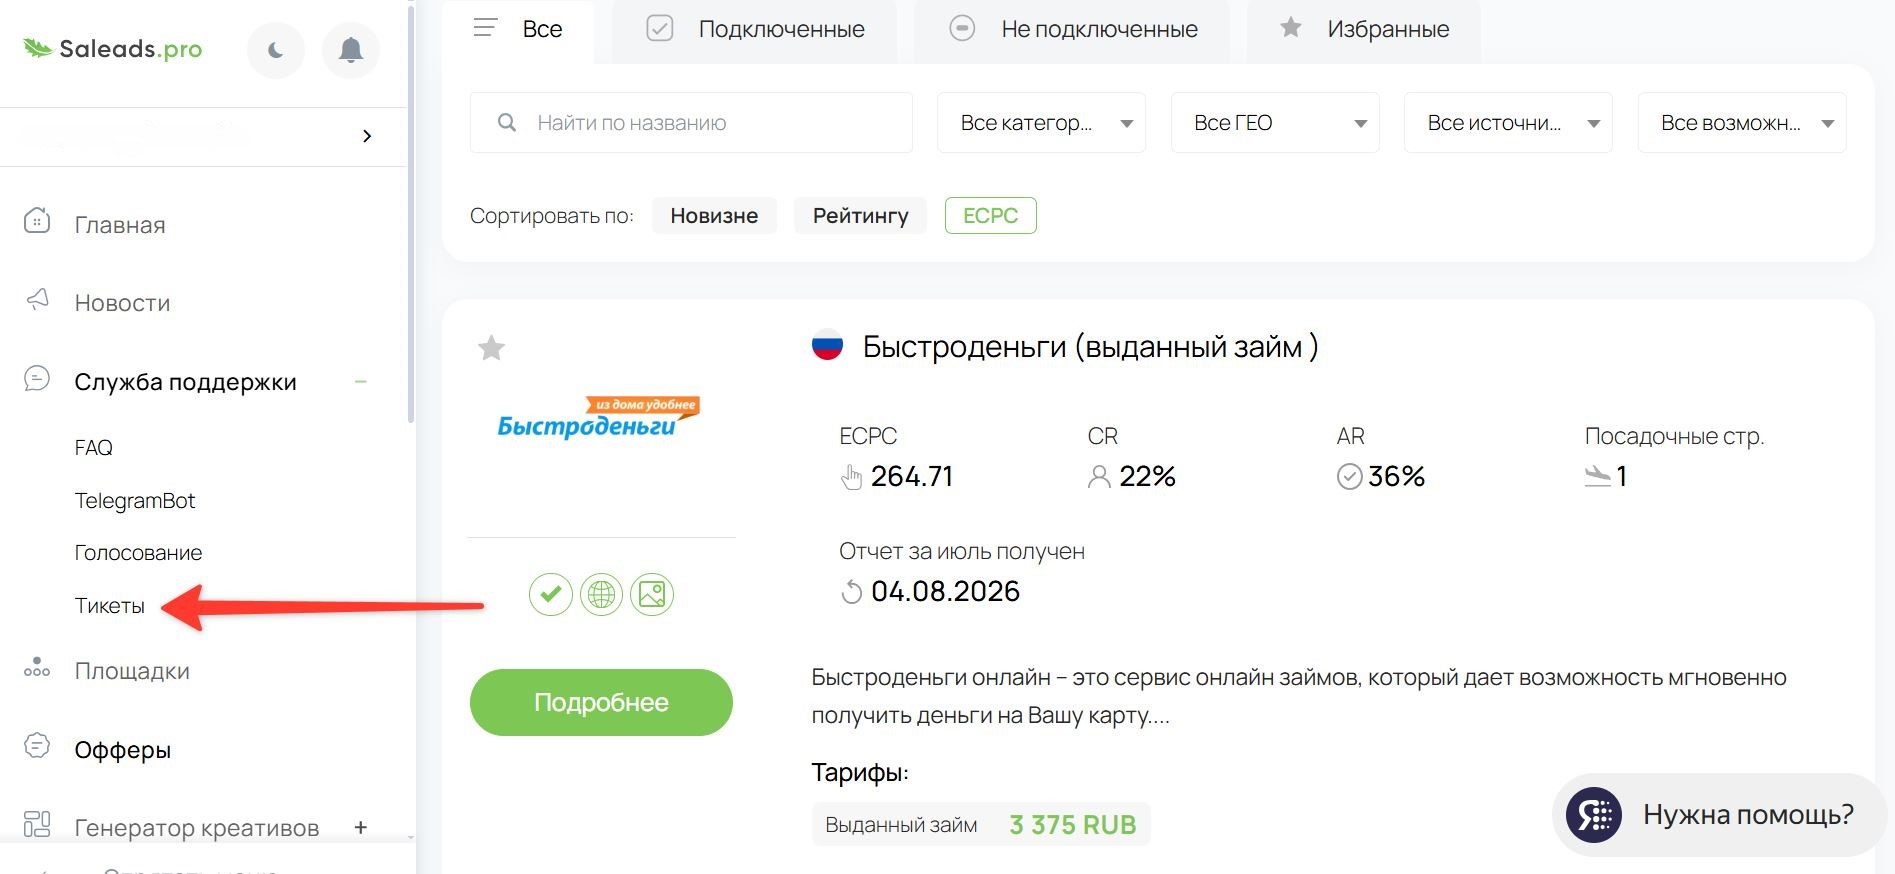Switch to the Подключенные tab
This screenshot has height=874, width=1895.
(755, 30)
